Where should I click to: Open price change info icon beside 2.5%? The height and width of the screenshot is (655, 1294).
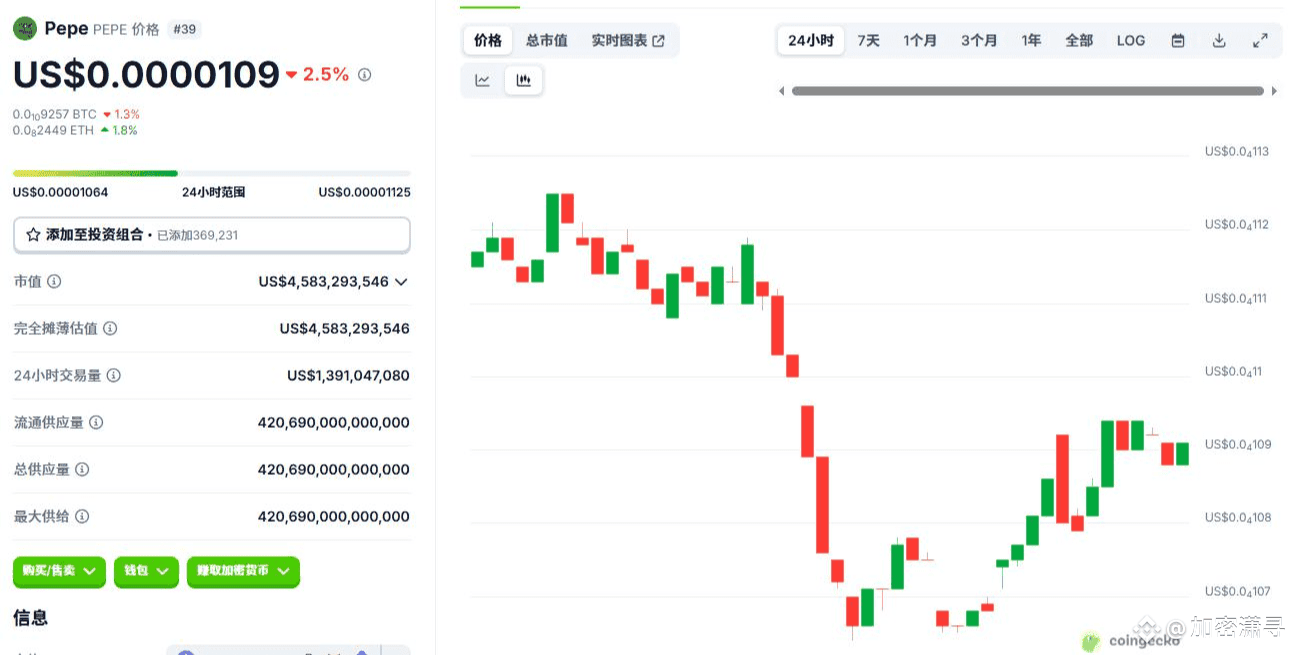(x=364, y=75)
